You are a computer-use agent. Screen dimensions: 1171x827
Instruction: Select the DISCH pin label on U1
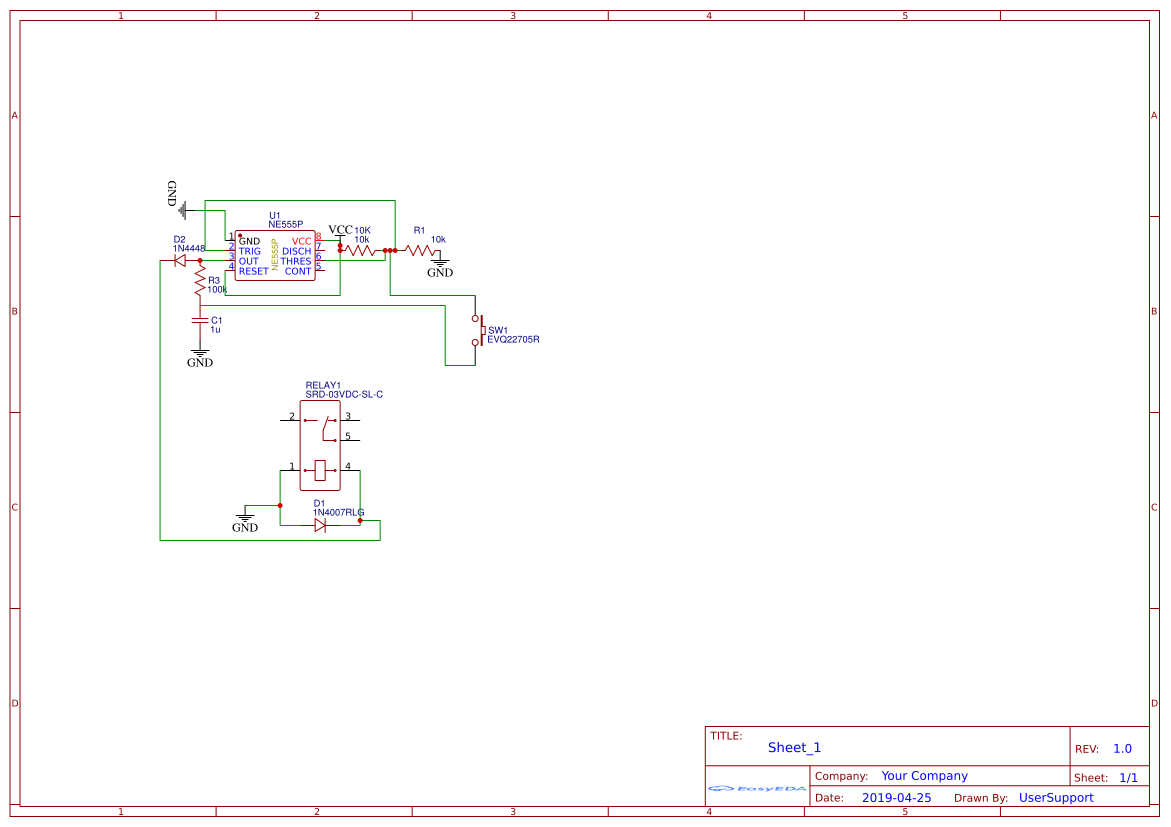(x=296, y=251)
